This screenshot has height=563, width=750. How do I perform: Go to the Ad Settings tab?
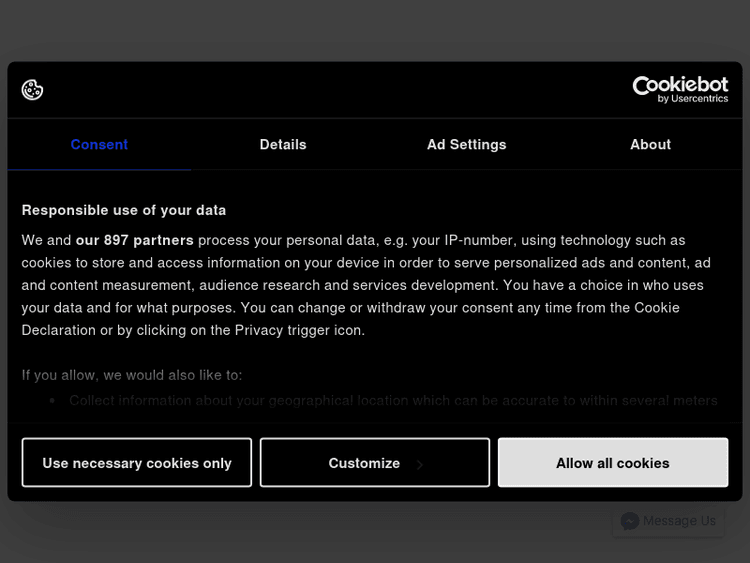[x=466, y=145]
